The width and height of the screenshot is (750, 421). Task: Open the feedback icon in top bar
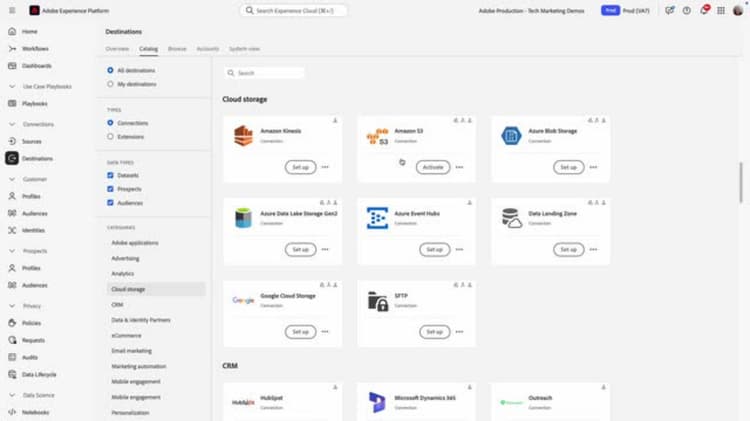click(x=669, y=11)
